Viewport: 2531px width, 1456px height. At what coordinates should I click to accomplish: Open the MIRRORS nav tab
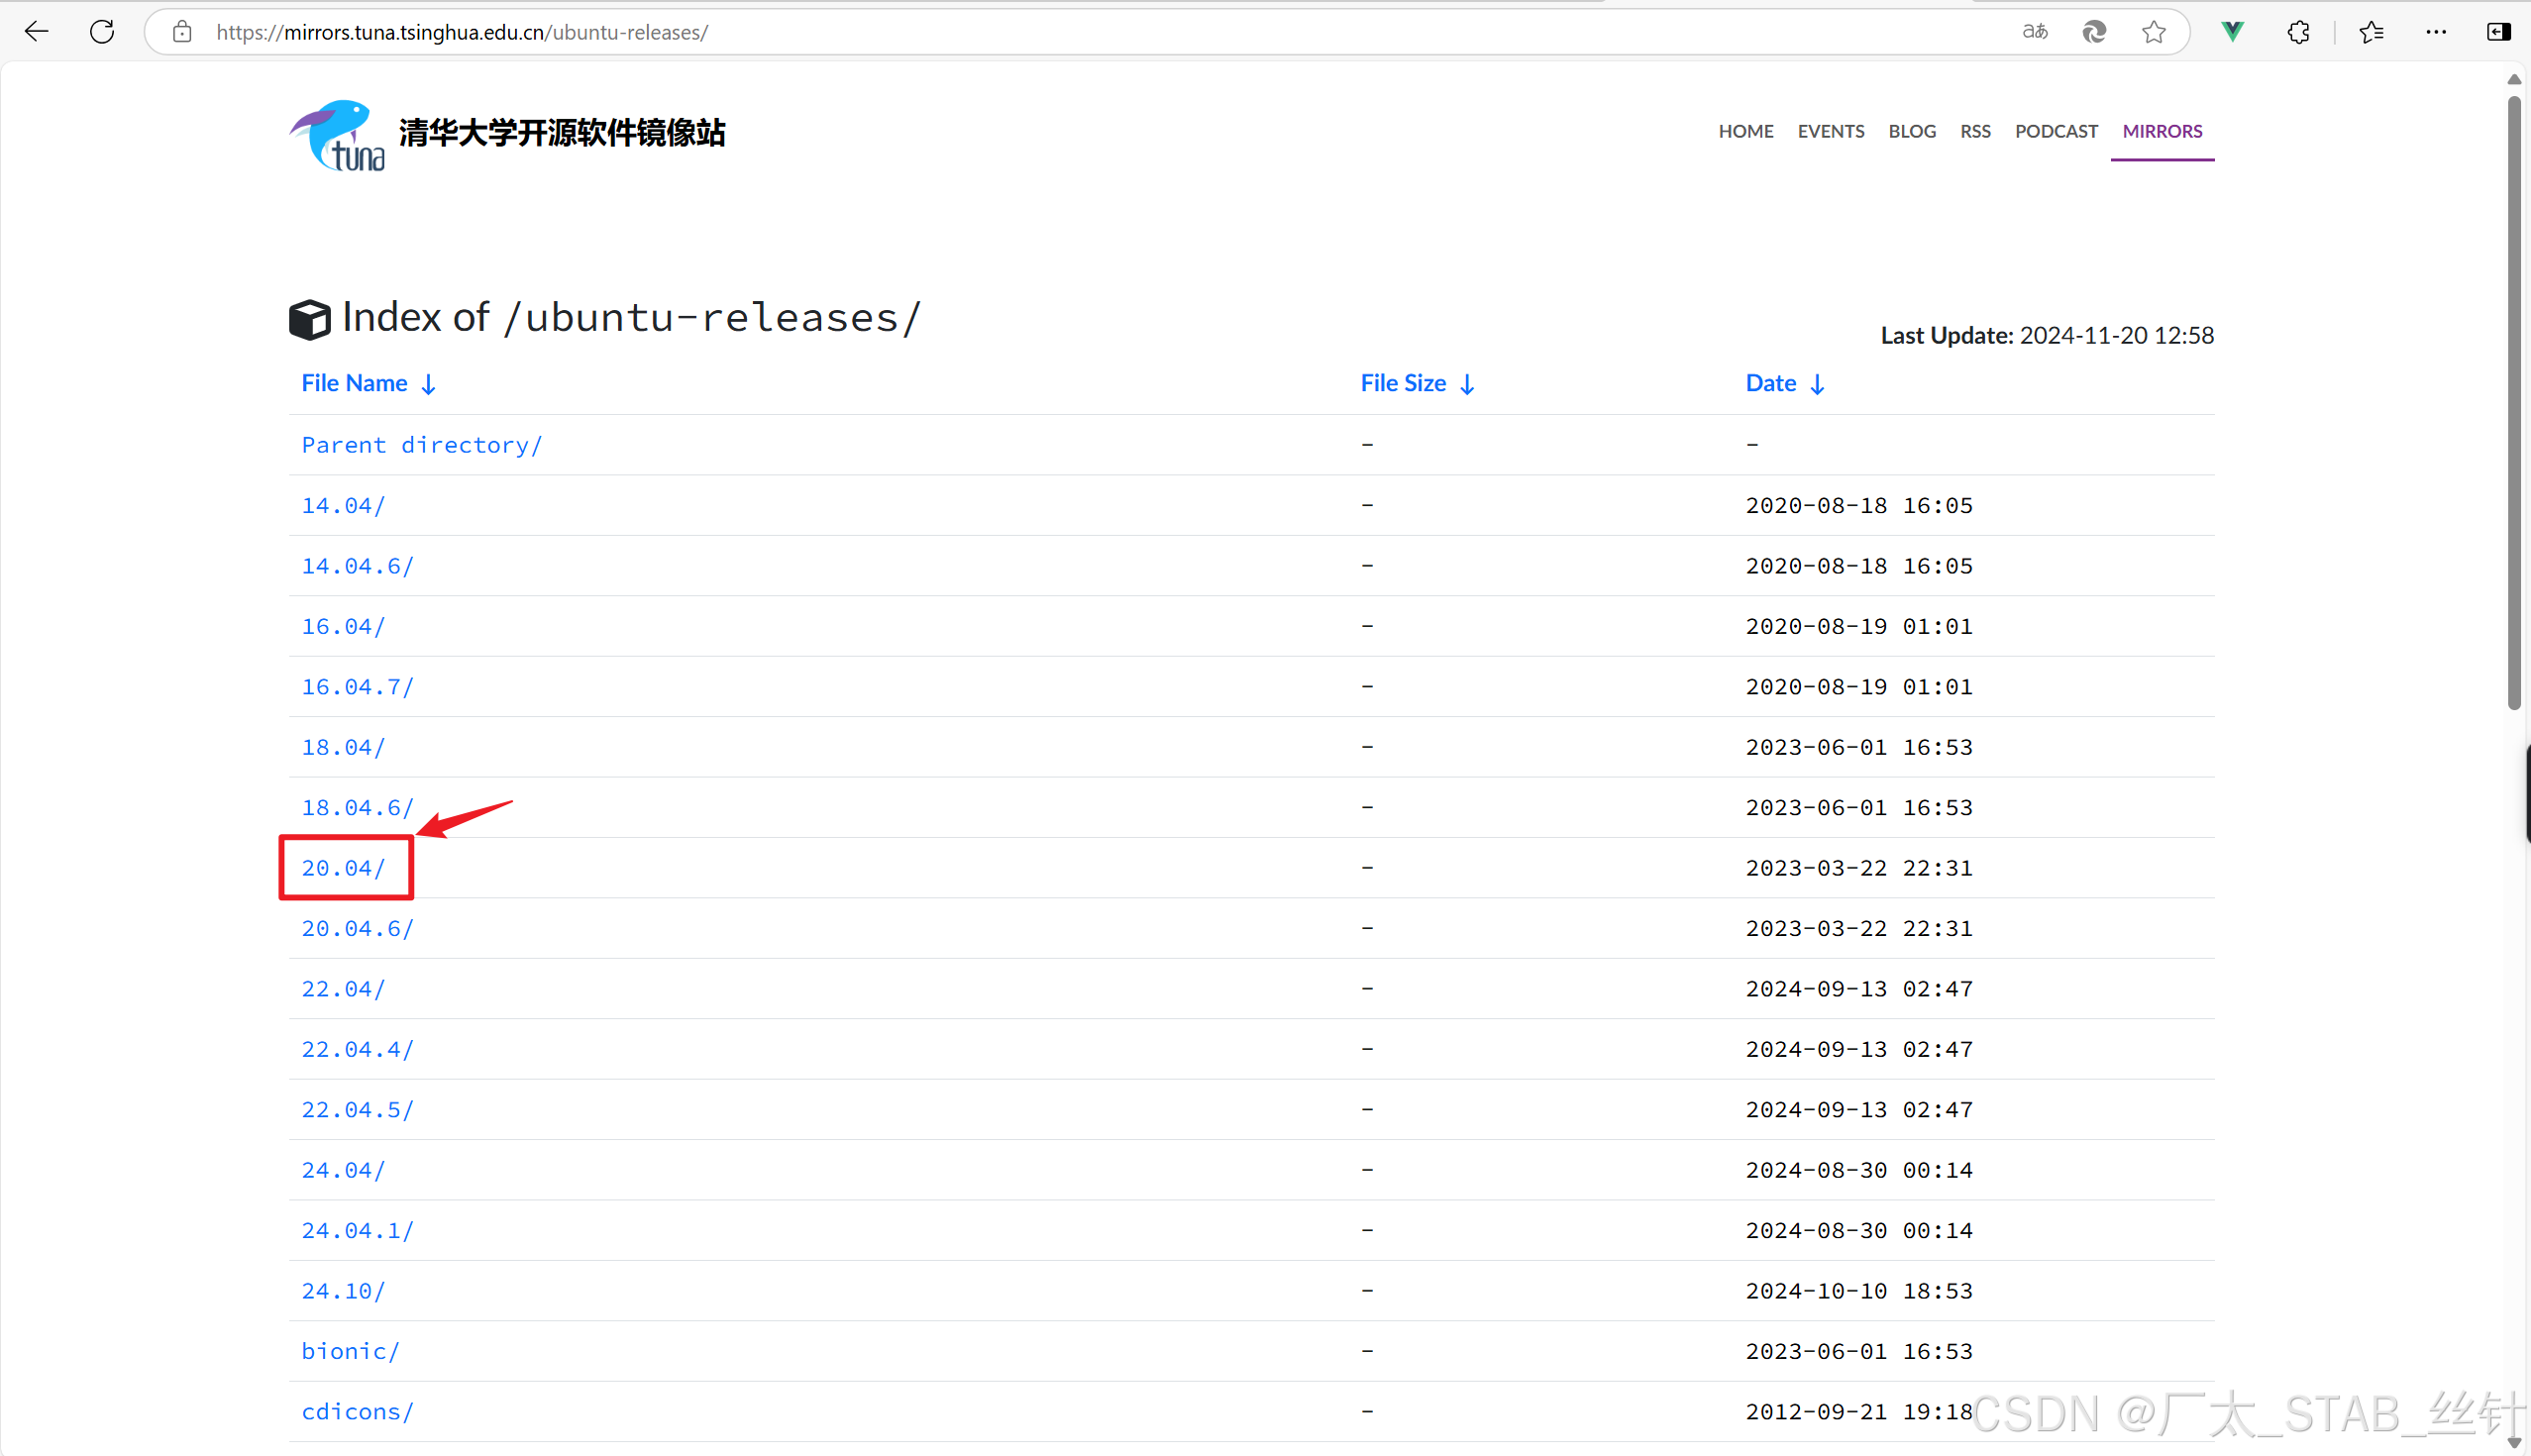point(2161,131)
